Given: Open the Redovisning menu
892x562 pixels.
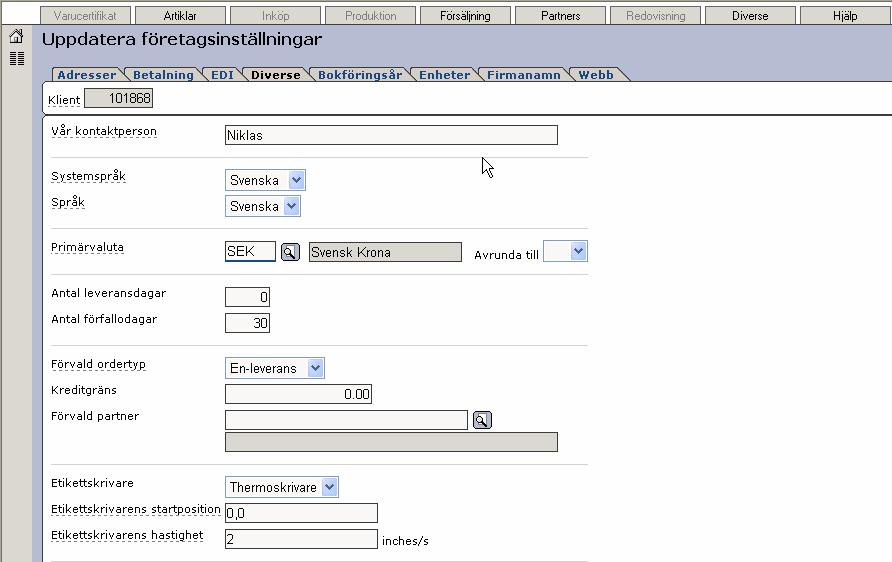Looking at the screenshot, I should click(655, 16).
